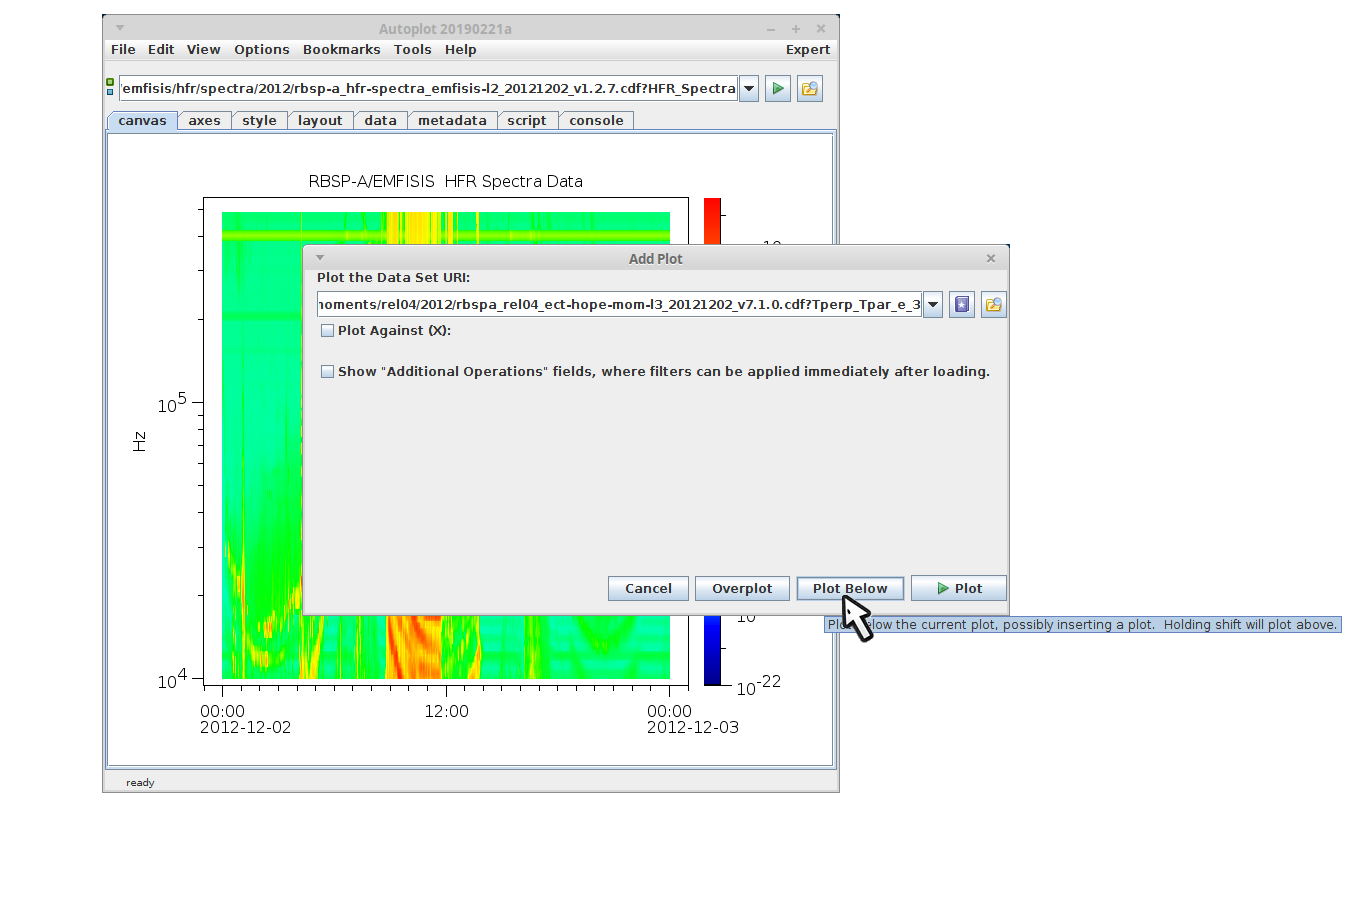Click the Plot Below button

tap(850, 589)
